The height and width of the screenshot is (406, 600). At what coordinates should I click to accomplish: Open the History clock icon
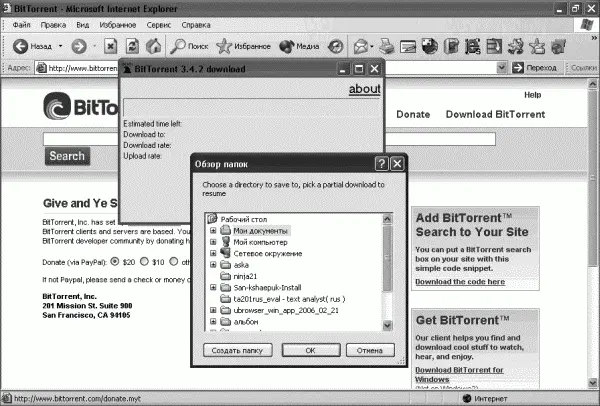[x=336, y=47]
